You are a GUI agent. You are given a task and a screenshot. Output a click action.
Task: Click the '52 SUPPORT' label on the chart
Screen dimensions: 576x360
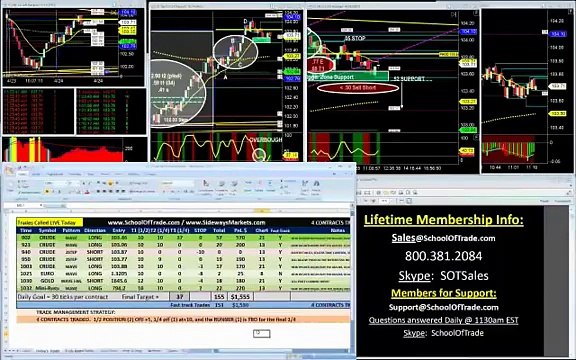coord(409,79)
